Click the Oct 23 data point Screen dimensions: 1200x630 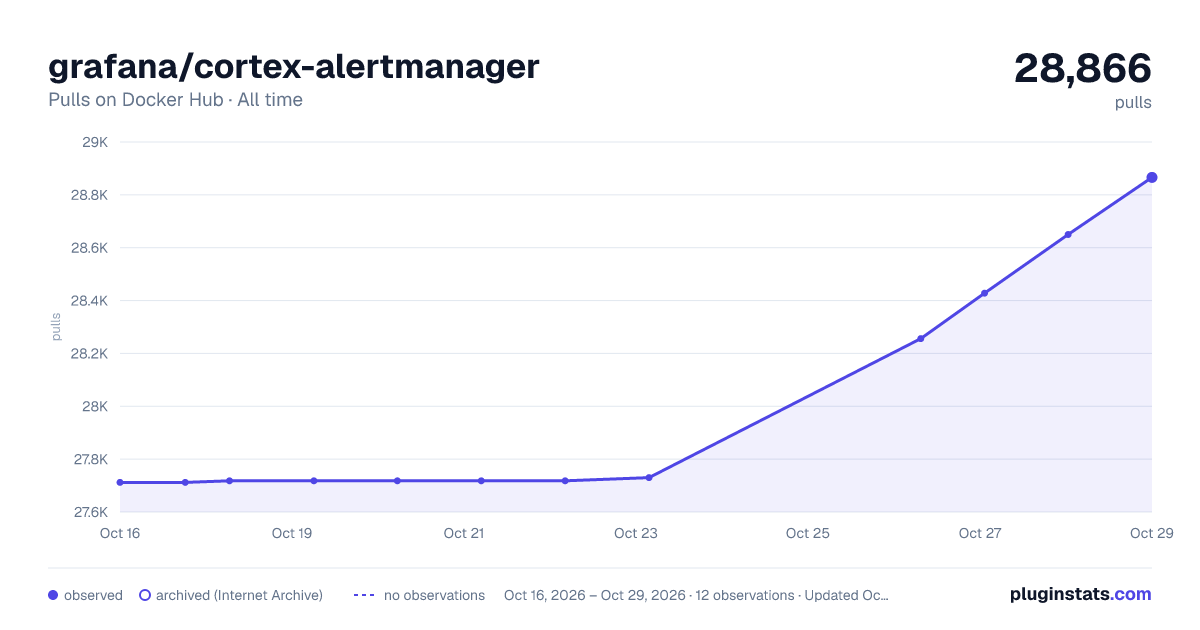pyautogui.click(x=649, y=477)
